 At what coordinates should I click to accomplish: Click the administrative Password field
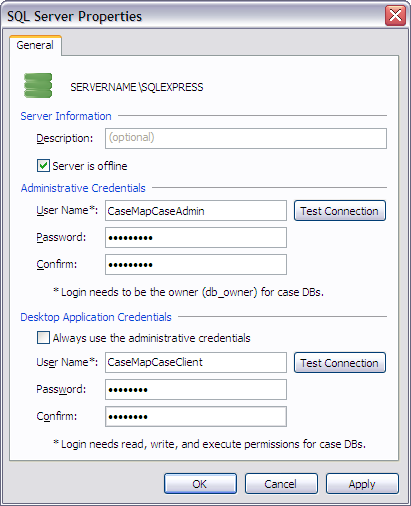click(196, 238)
